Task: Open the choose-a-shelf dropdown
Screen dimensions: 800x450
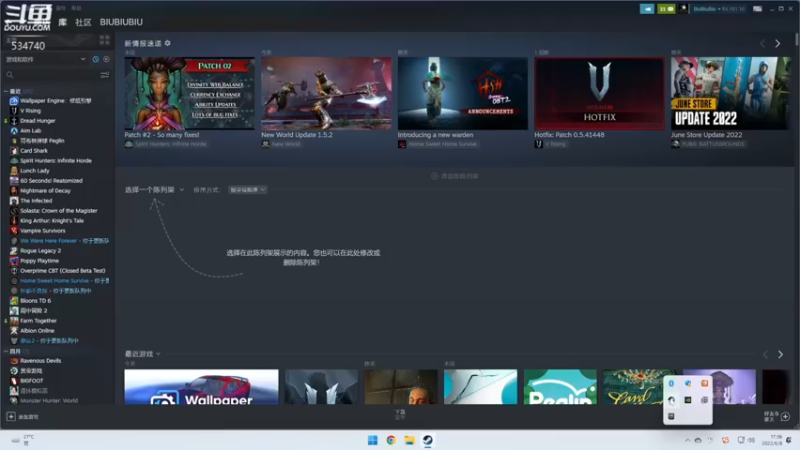Action: [x=154, y=190]
